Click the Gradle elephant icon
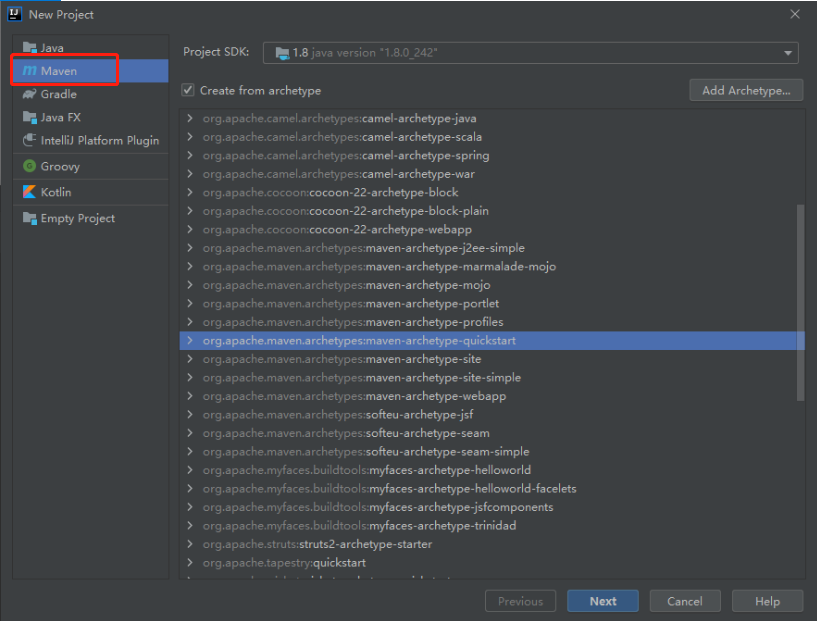Viewport: 817px width, 621px height. coord(29,94)
